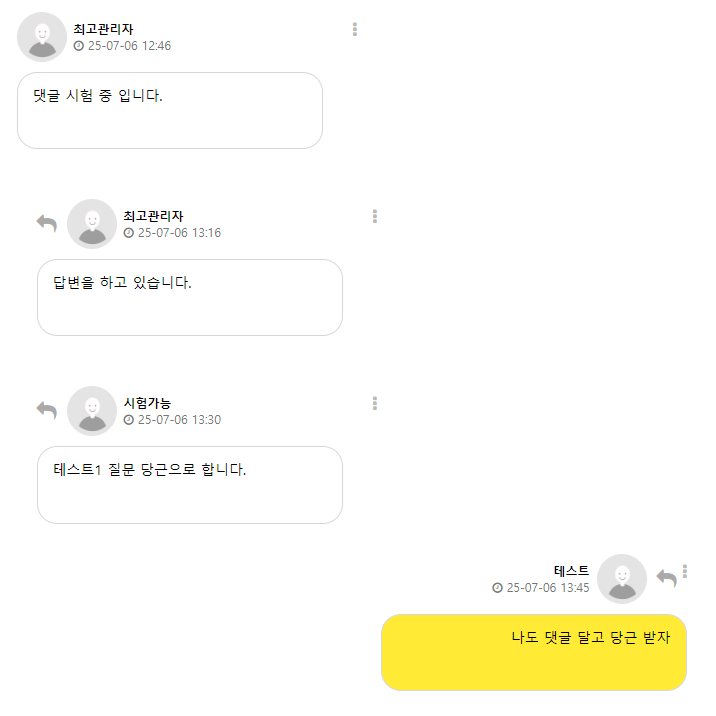
Task: Open options menu for the 12:46 comment
Action: (355, 30)
